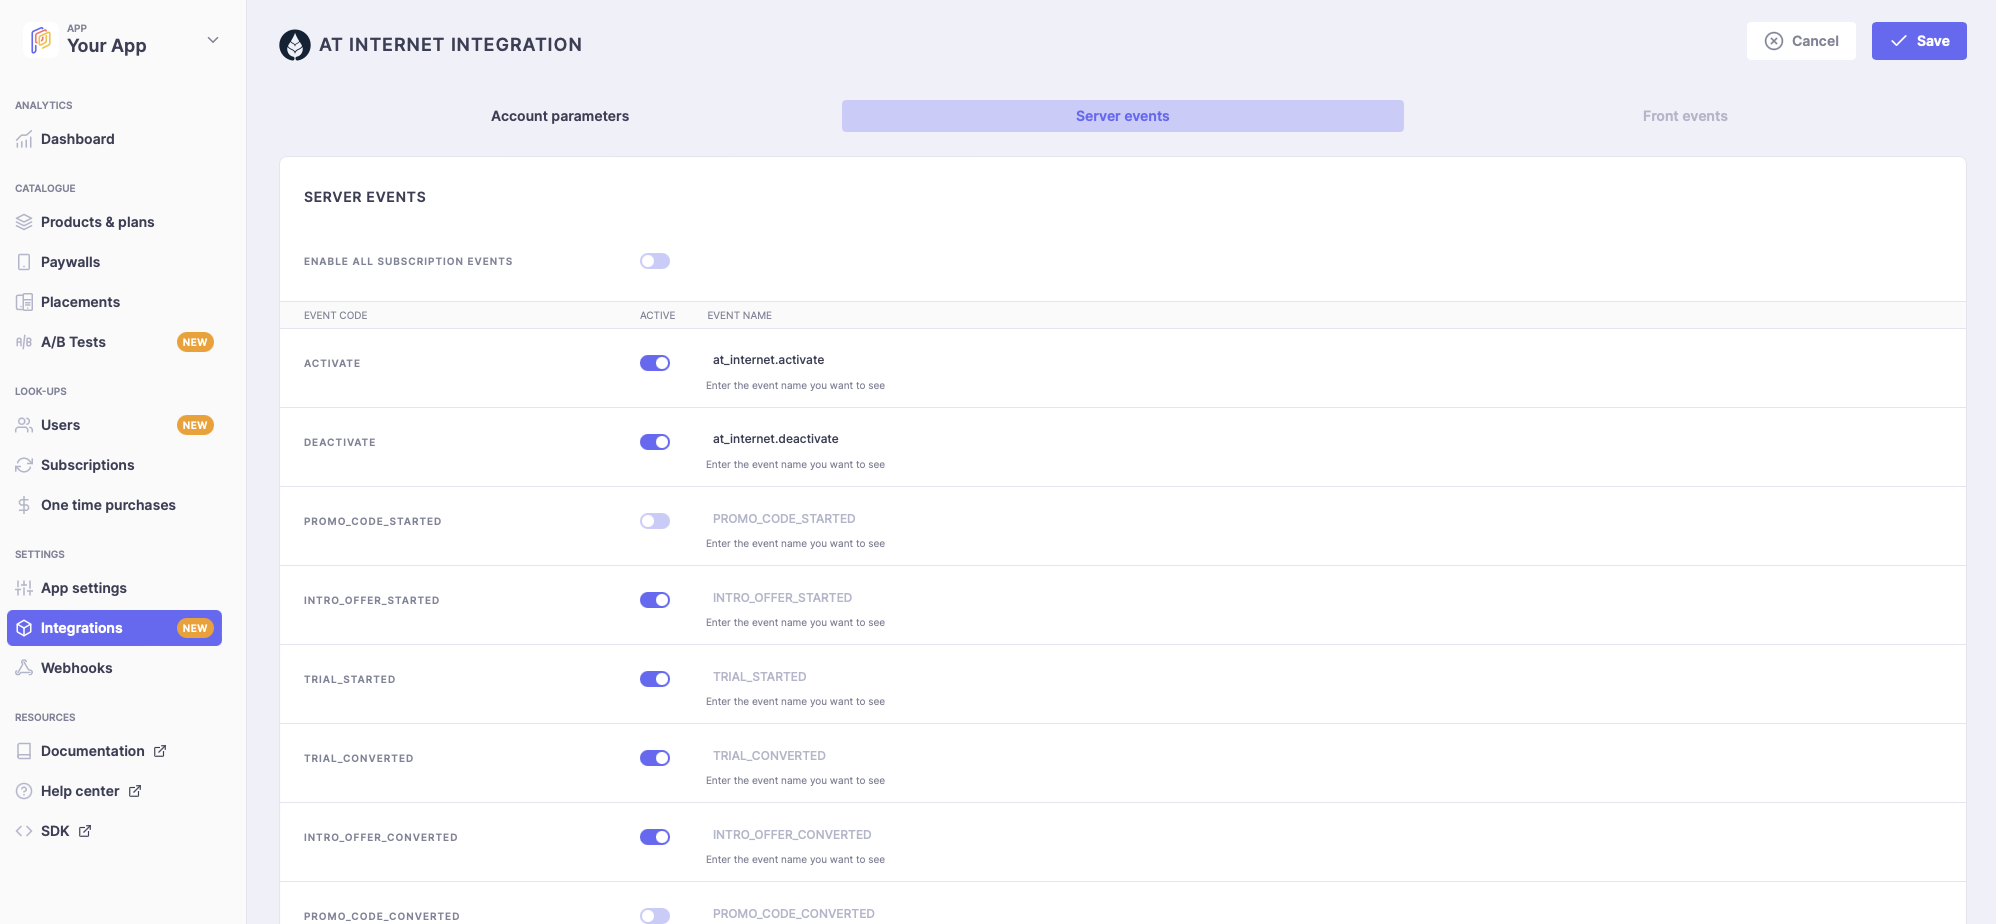Open App settings
The width and height of the screenshot is (1996, 924).
114,588
